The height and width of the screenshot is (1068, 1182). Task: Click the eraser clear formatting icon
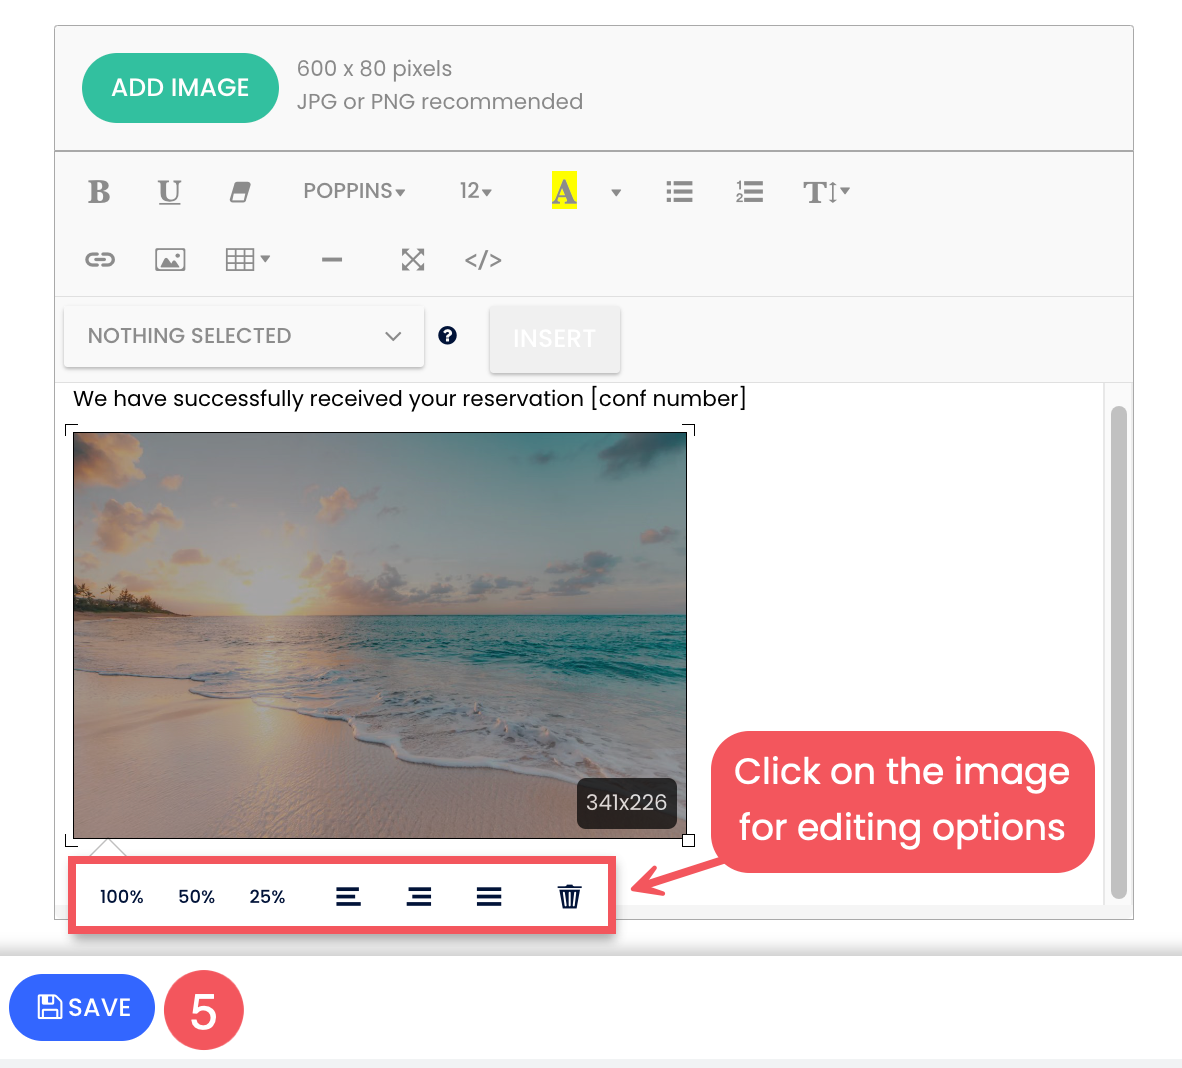(x=240, y=192)
